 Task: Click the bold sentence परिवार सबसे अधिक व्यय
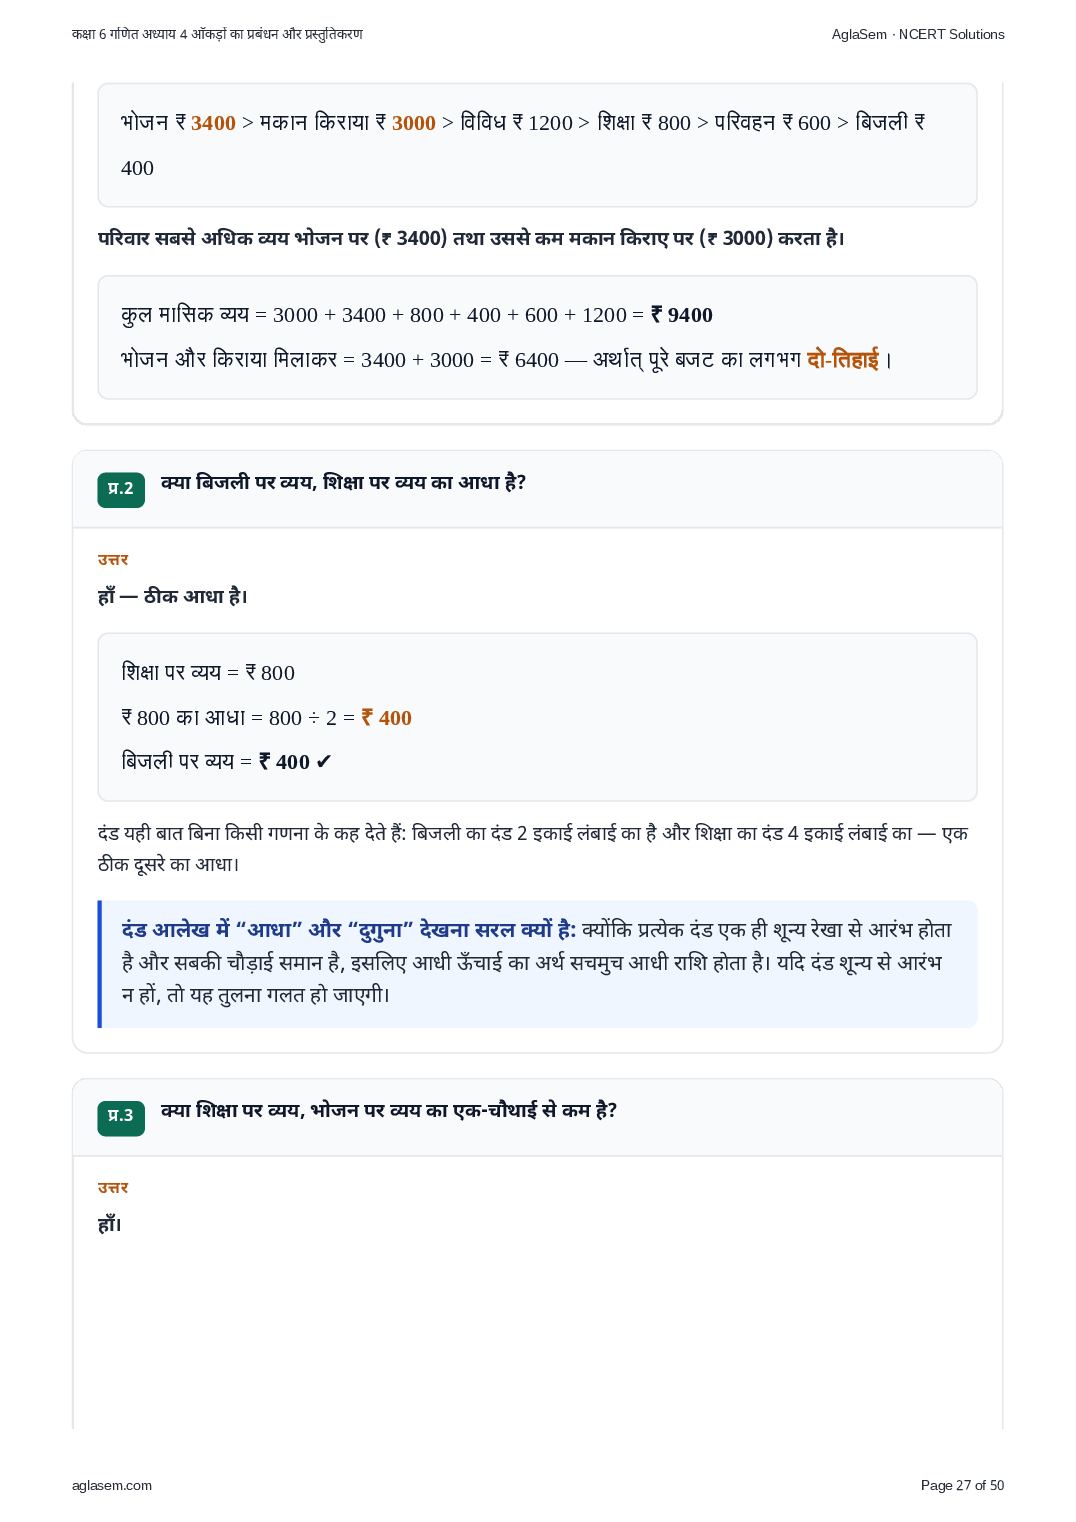click(471, 239)
